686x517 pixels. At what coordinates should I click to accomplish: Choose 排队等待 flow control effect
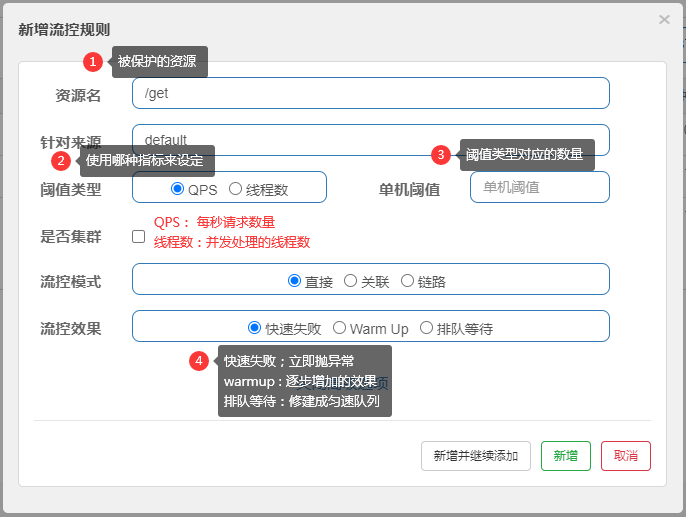pyautogui.click(x=426, y=328)
